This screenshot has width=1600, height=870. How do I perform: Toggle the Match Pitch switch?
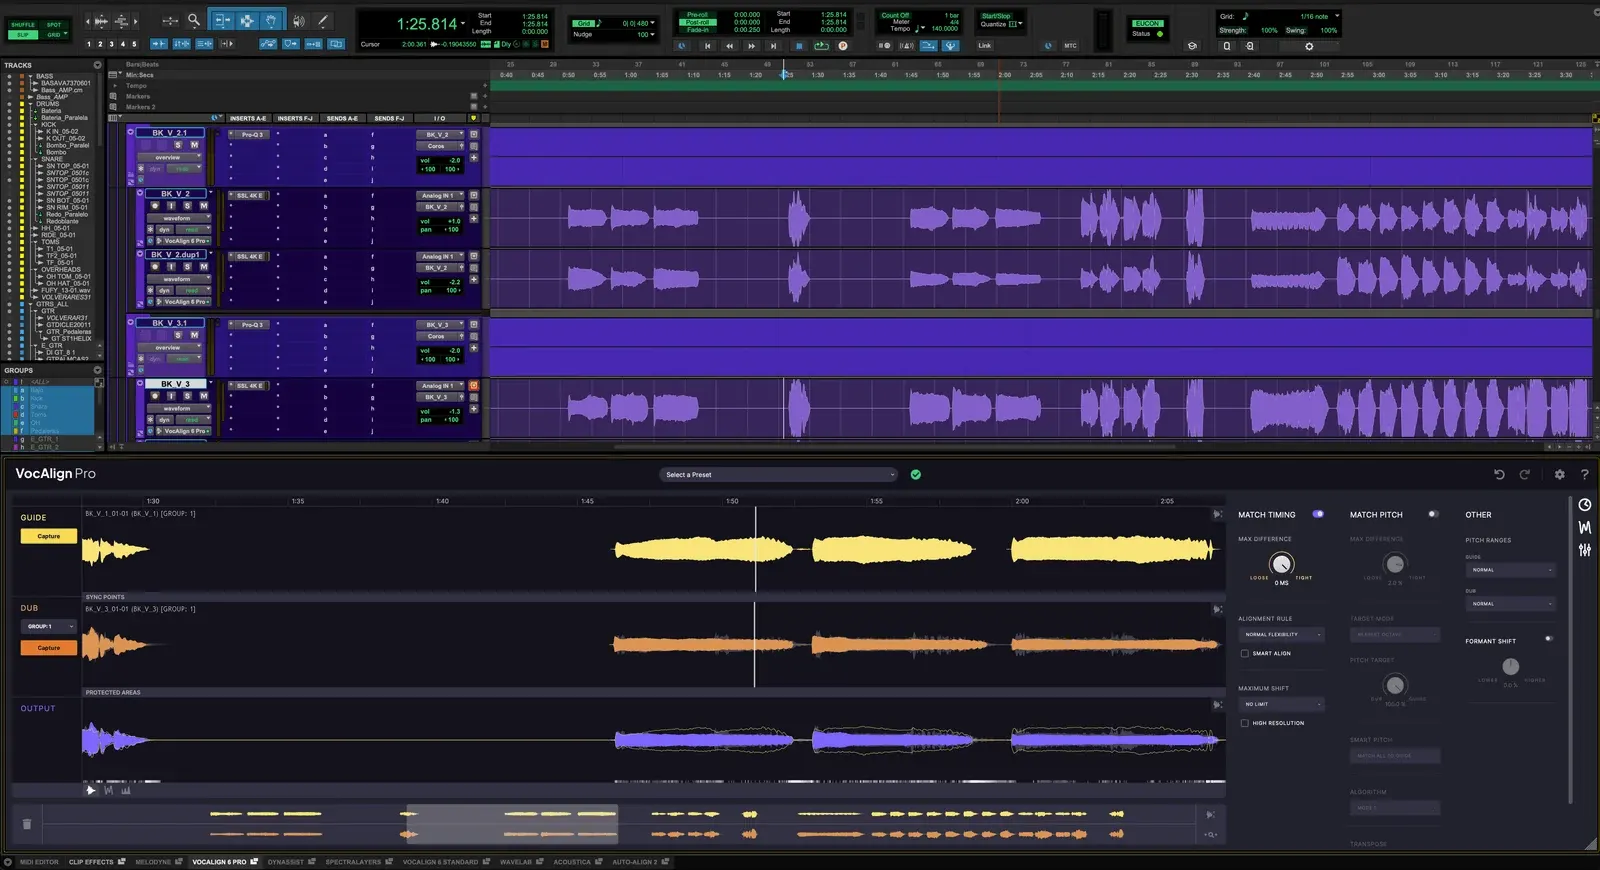pyautogui.click(x=1433, y=514)
